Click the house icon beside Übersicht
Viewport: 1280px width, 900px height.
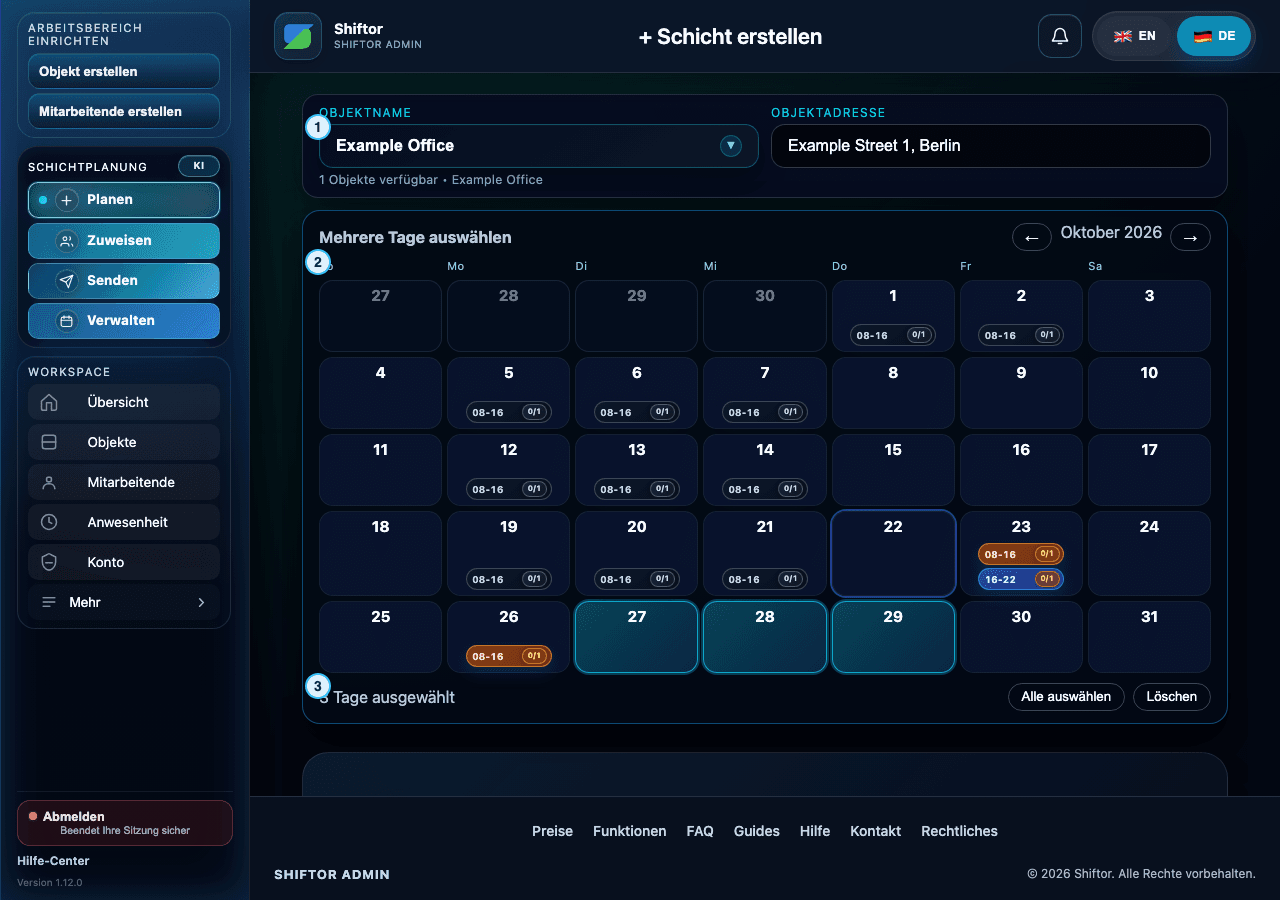pos(49,402)
